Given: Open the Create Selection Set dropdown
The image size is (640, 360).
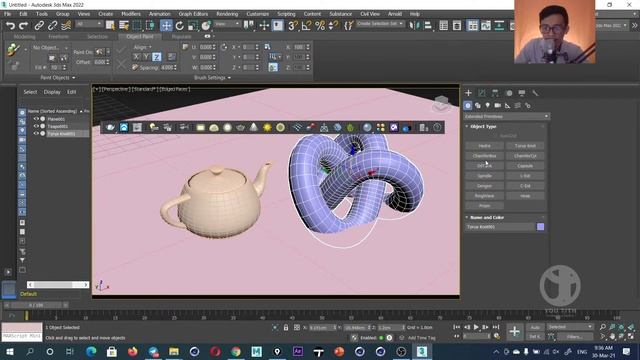Looking at the screenshot, I should tap(380, 24).
